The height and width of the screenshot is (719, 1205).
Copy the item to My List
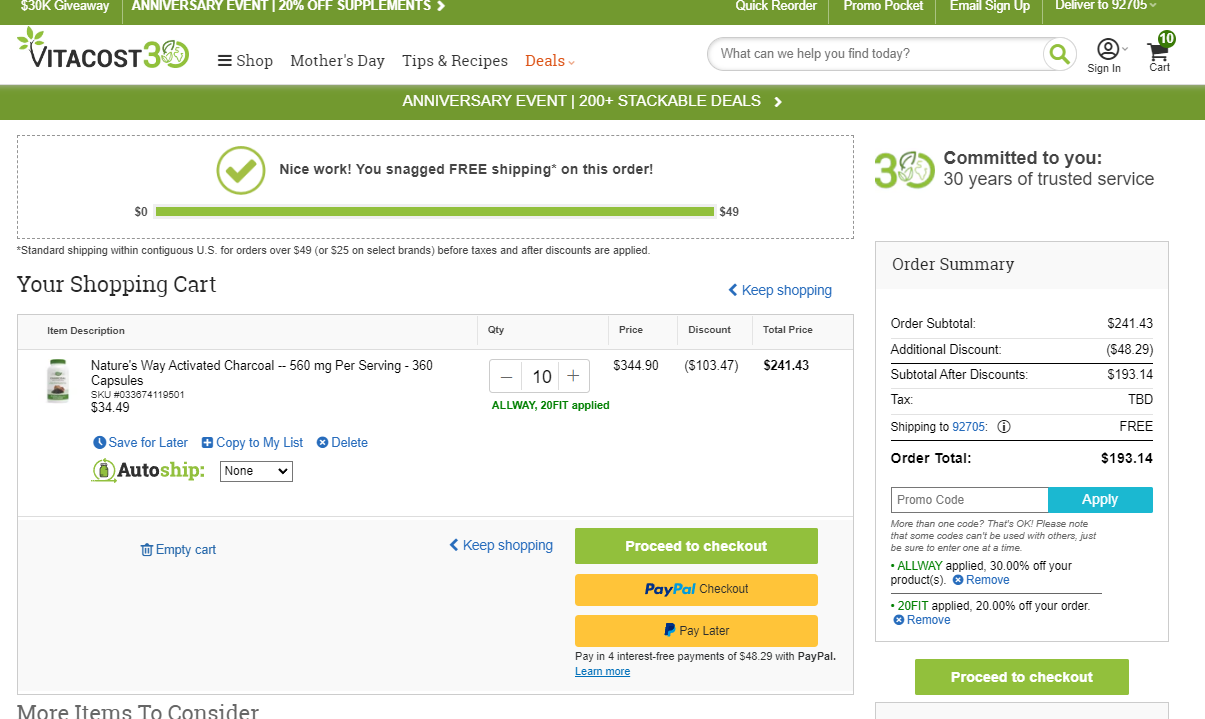tap(252, 443)
